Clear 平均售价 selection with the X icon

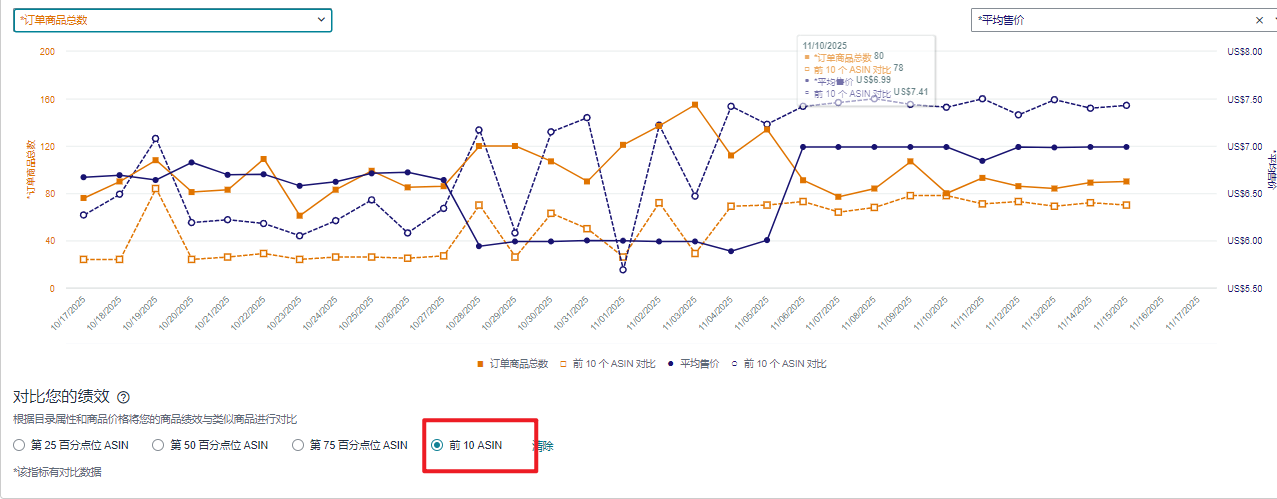click(x=1259, y=20)
